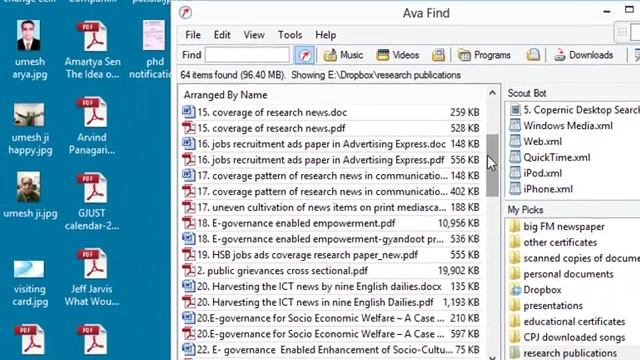Image resolution: width=640 pixels, height=360 pixels.
Task: Select 15. coverage of research news.pdf
Action: [x=331, y=128]
